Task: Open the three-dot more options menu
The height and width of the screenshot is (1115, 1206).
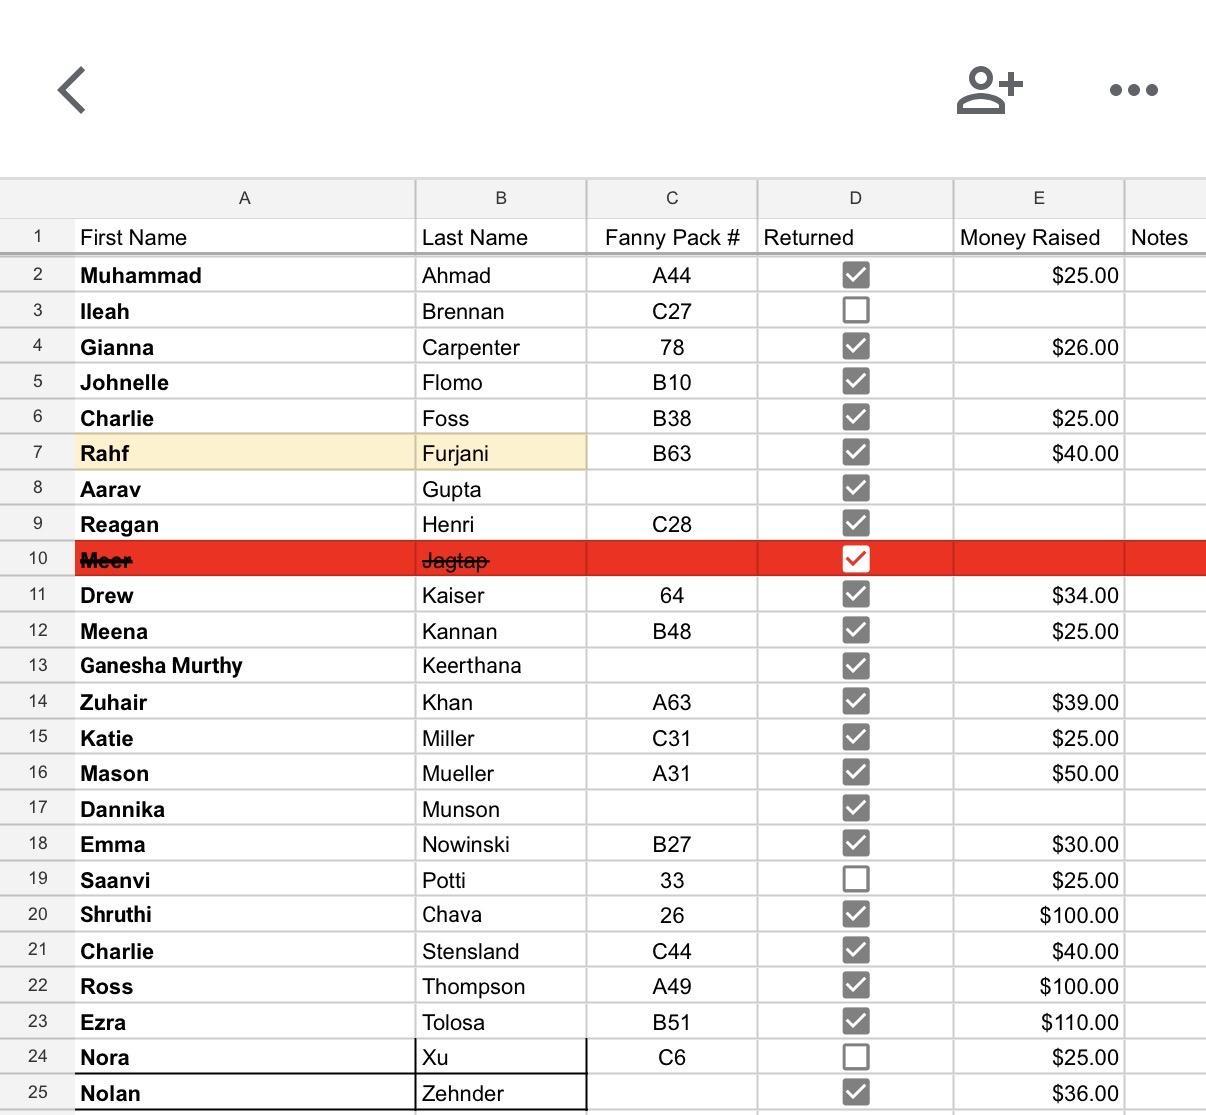Action: pyautogui.click(x=1134, y=90)
